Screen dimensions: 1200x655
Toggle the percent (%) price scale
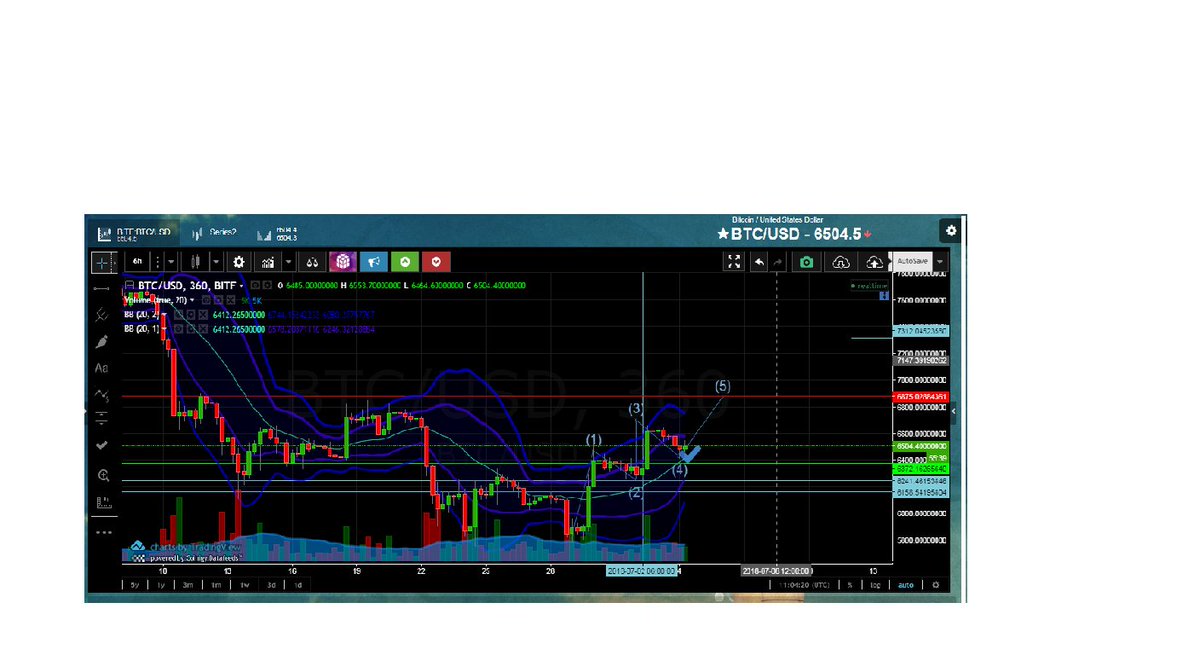coord(850,585)
